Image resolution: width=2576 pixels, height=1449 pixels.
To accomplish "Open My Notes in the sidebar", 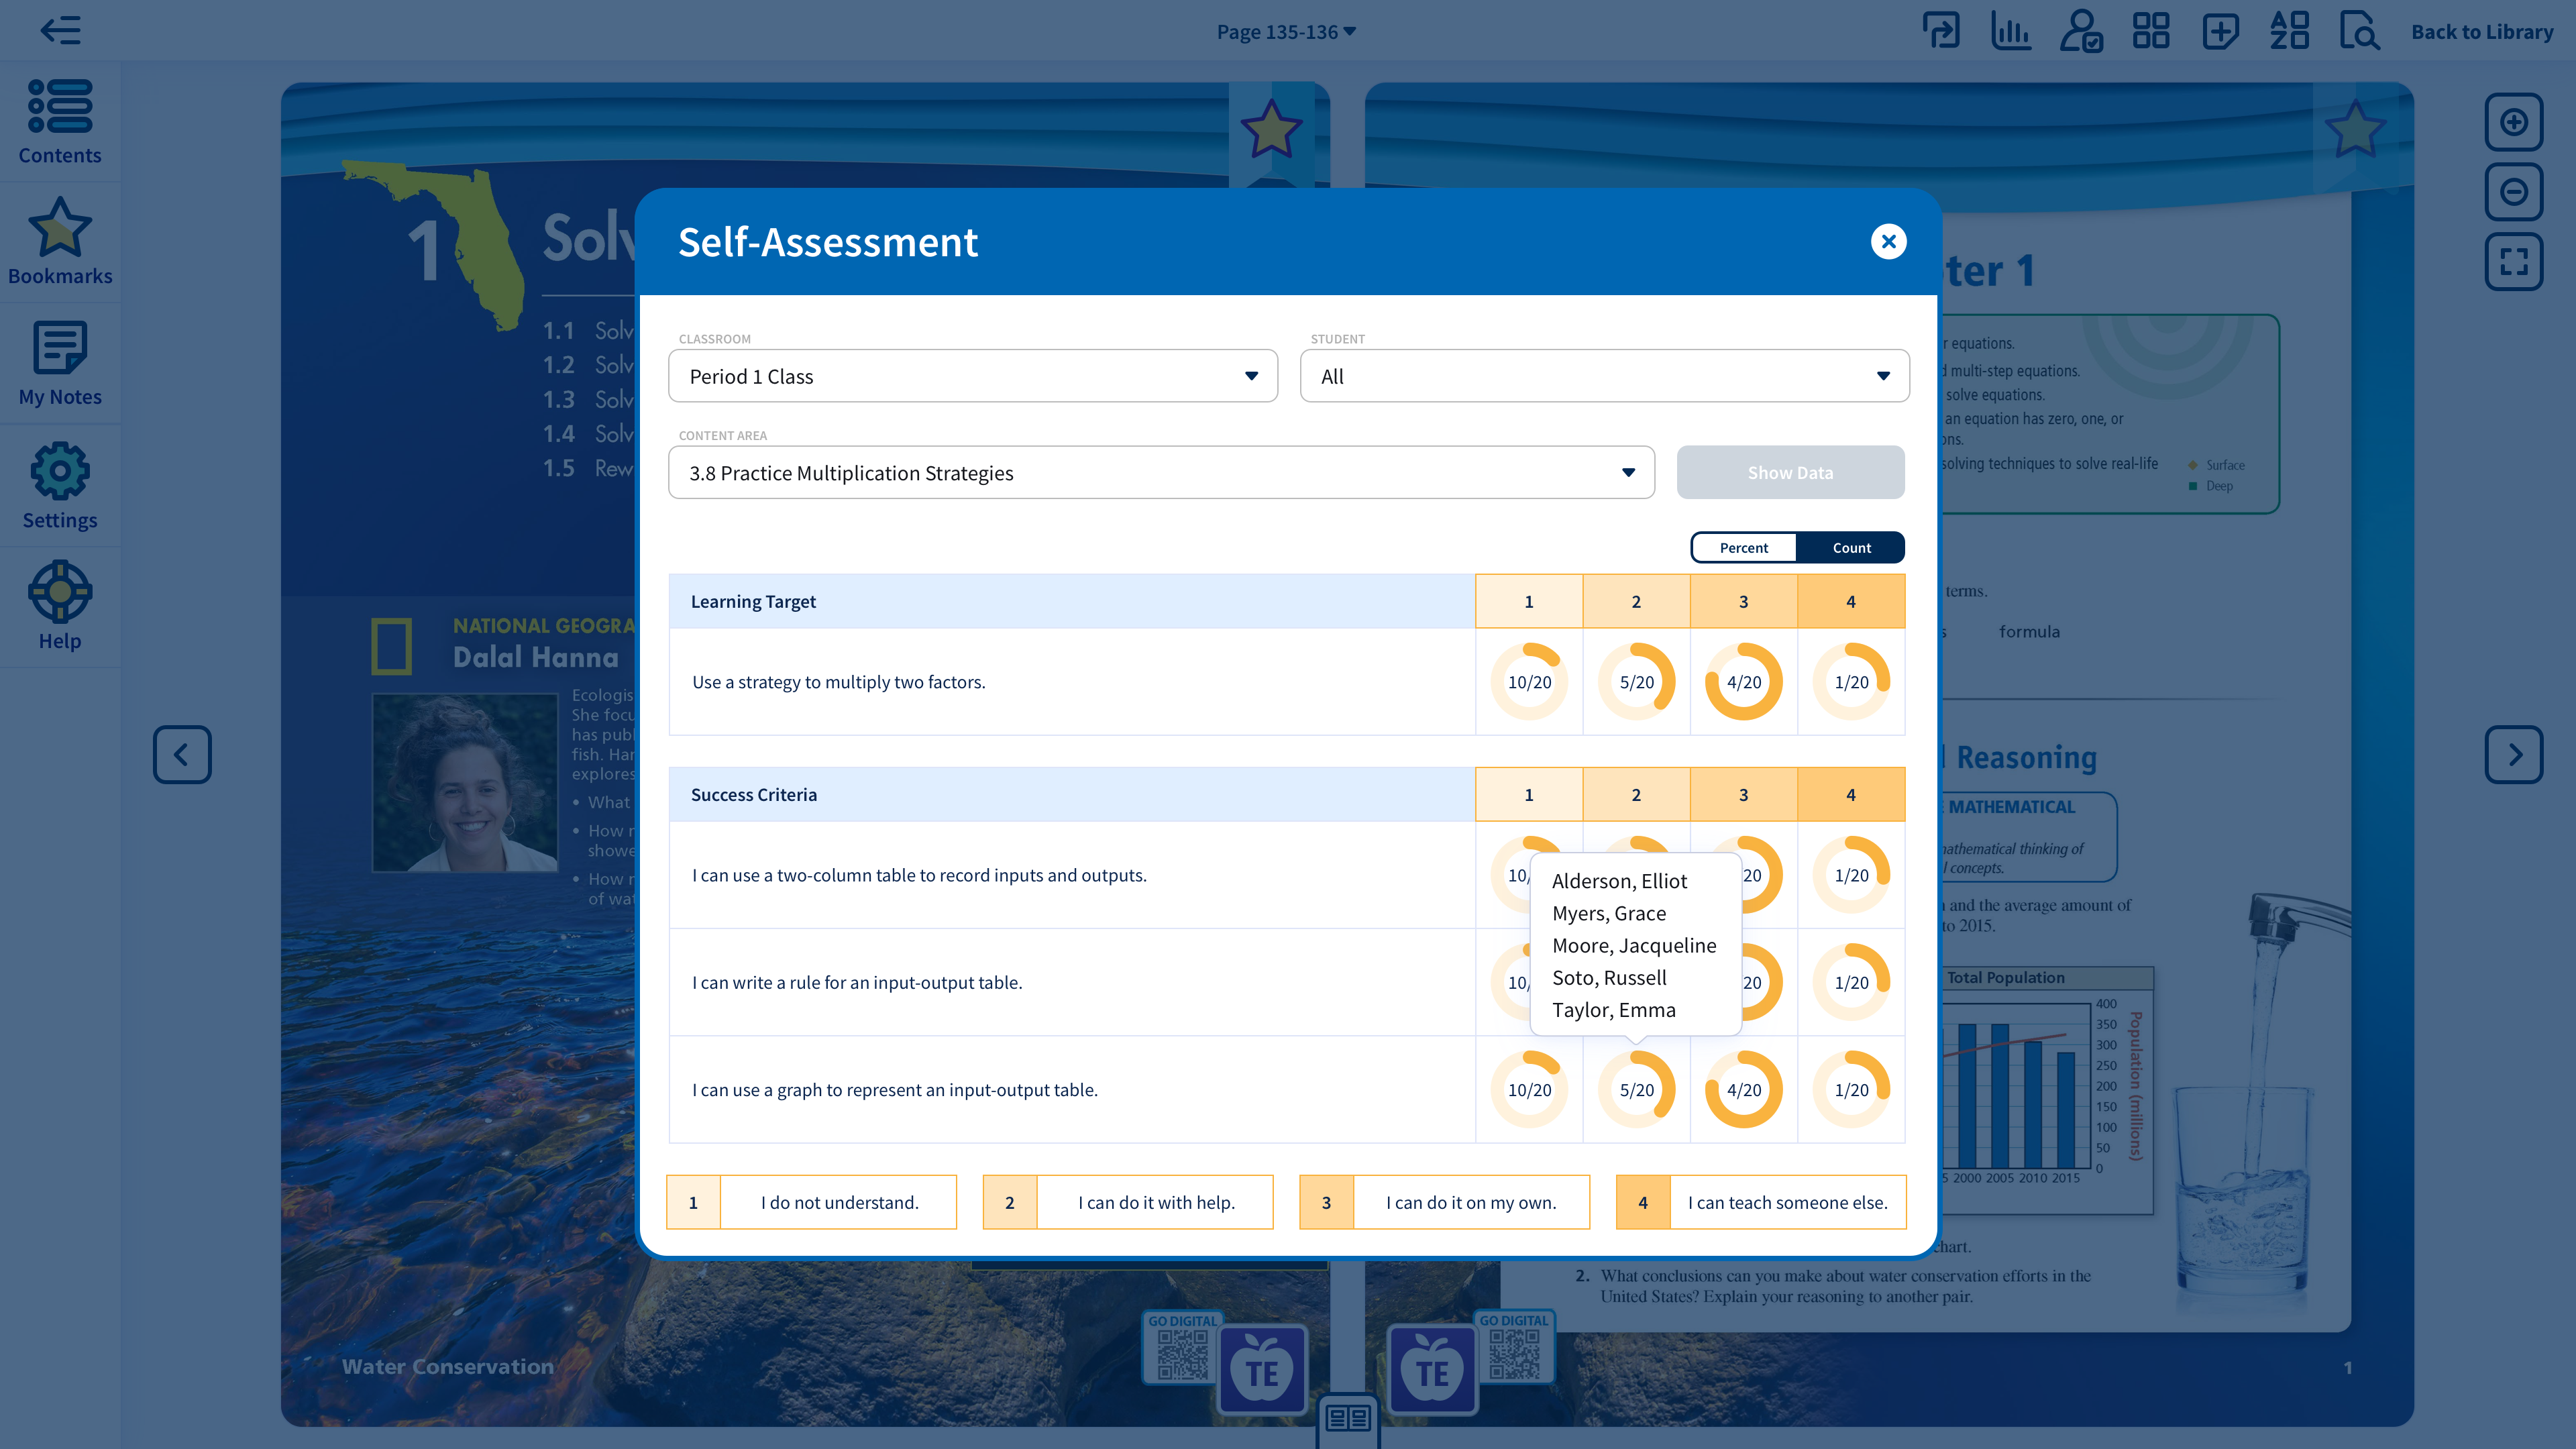I will 60,364.
